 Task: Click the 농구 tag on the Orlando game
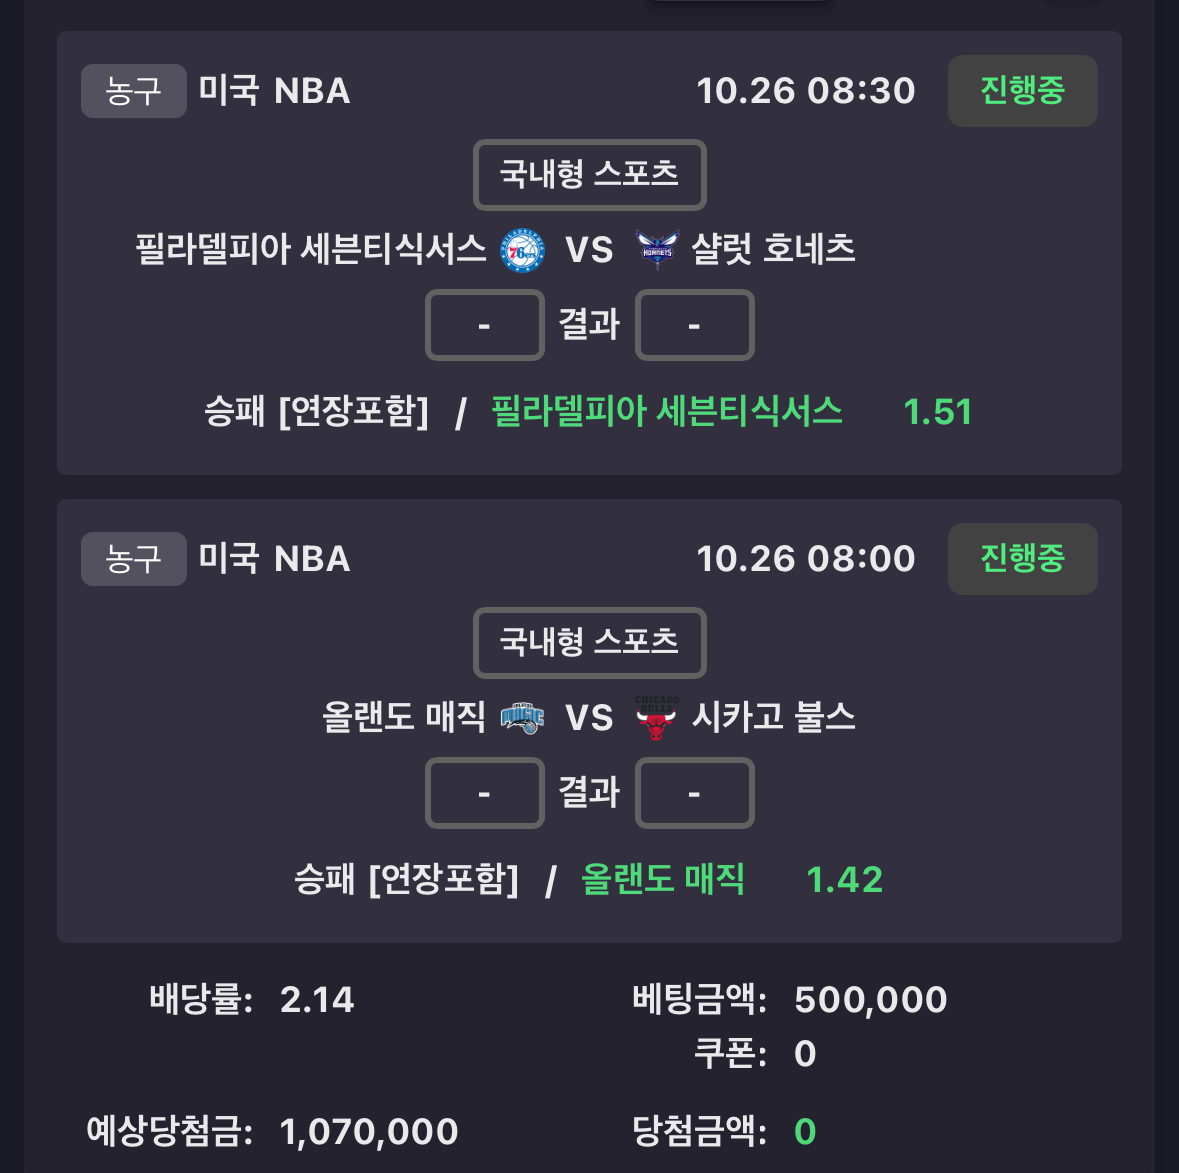click(133, 559)
